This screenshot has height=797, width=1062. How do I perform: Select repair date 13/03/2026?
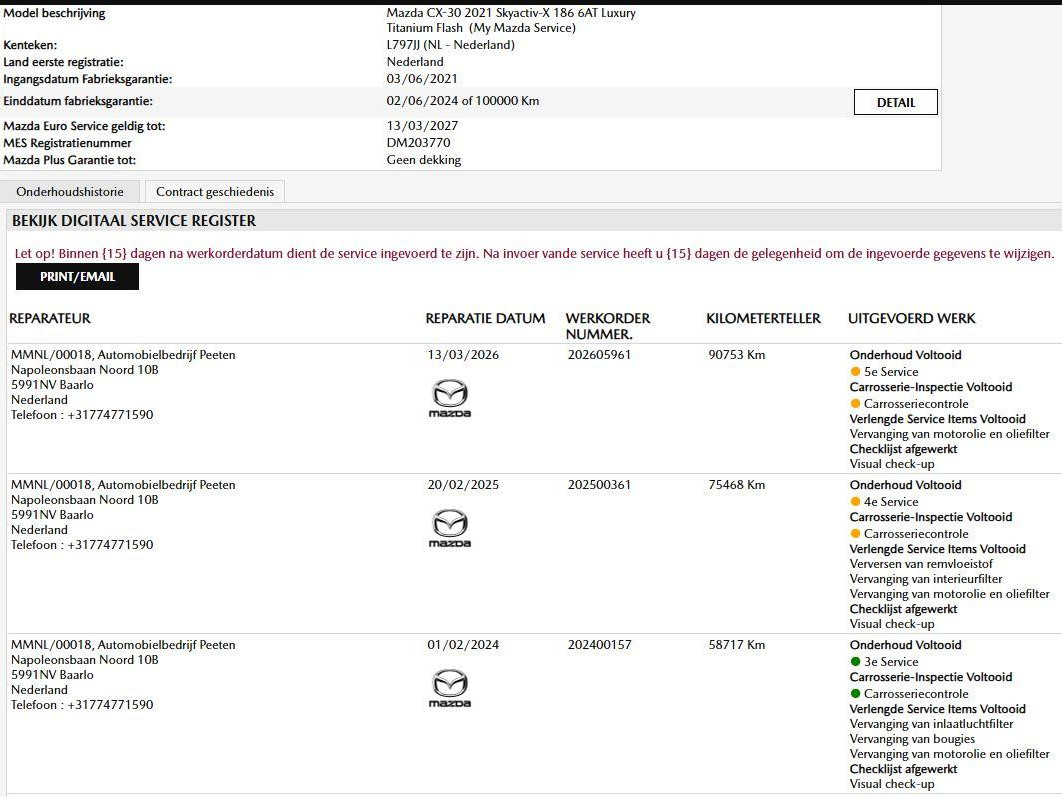[x=463, y=355]
